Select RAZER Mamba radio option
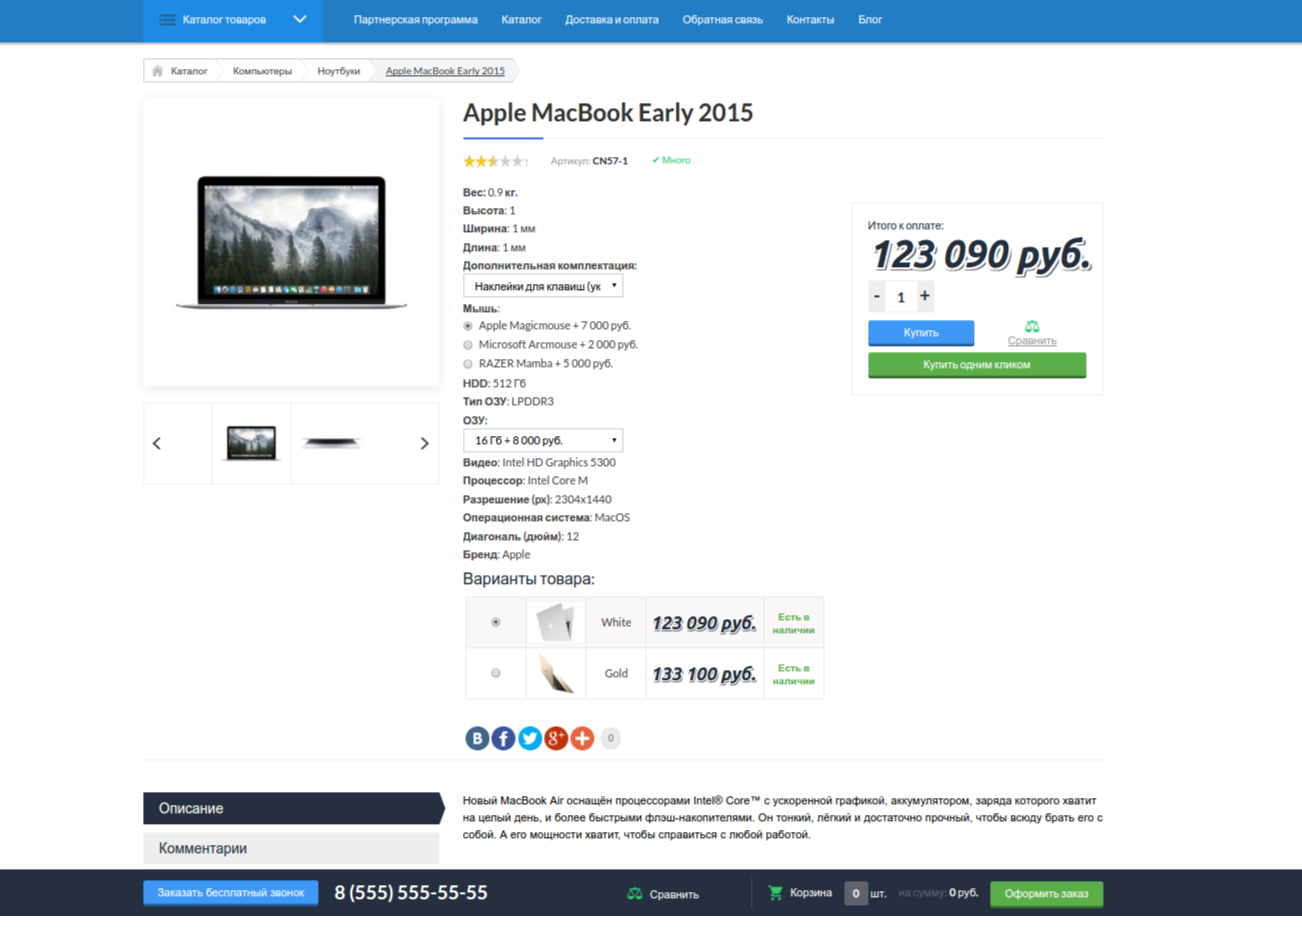The height and width of the screenshot is (939, 1302). click(x=468, y=364)
